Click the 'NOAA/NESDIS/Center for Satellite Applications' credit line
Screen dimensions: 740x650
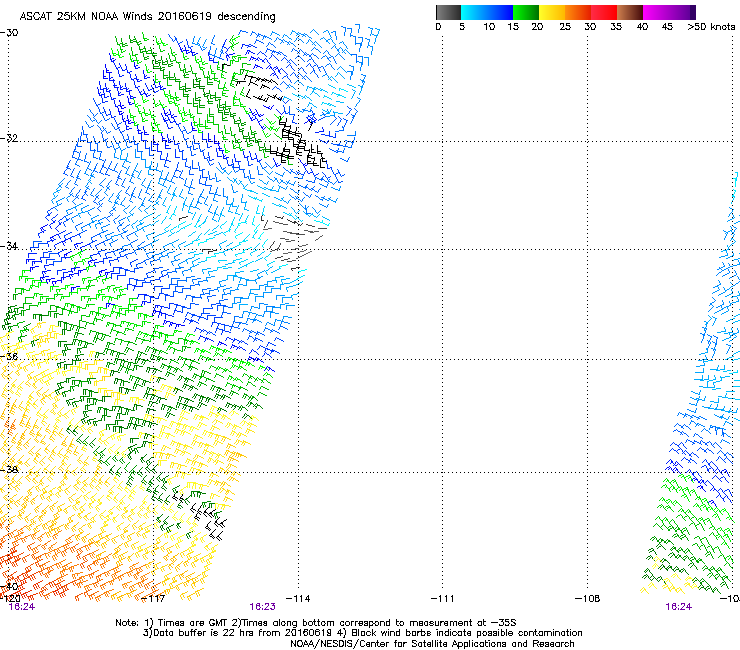coord(432,644)
